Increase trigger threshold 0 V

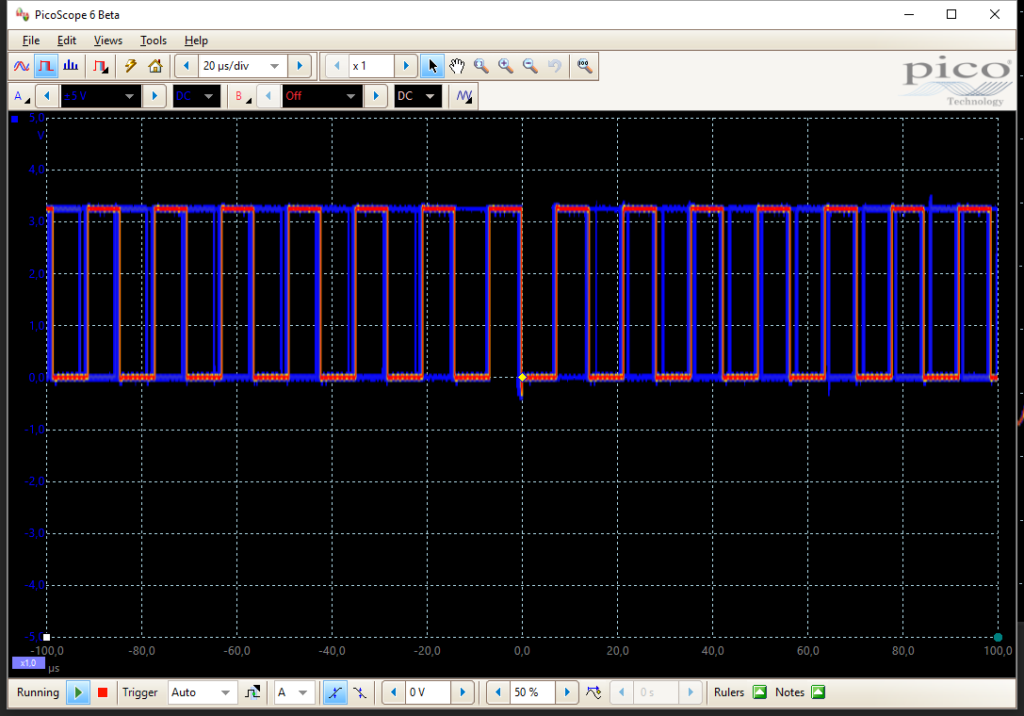pyautogui.click(x=463, y=692)
